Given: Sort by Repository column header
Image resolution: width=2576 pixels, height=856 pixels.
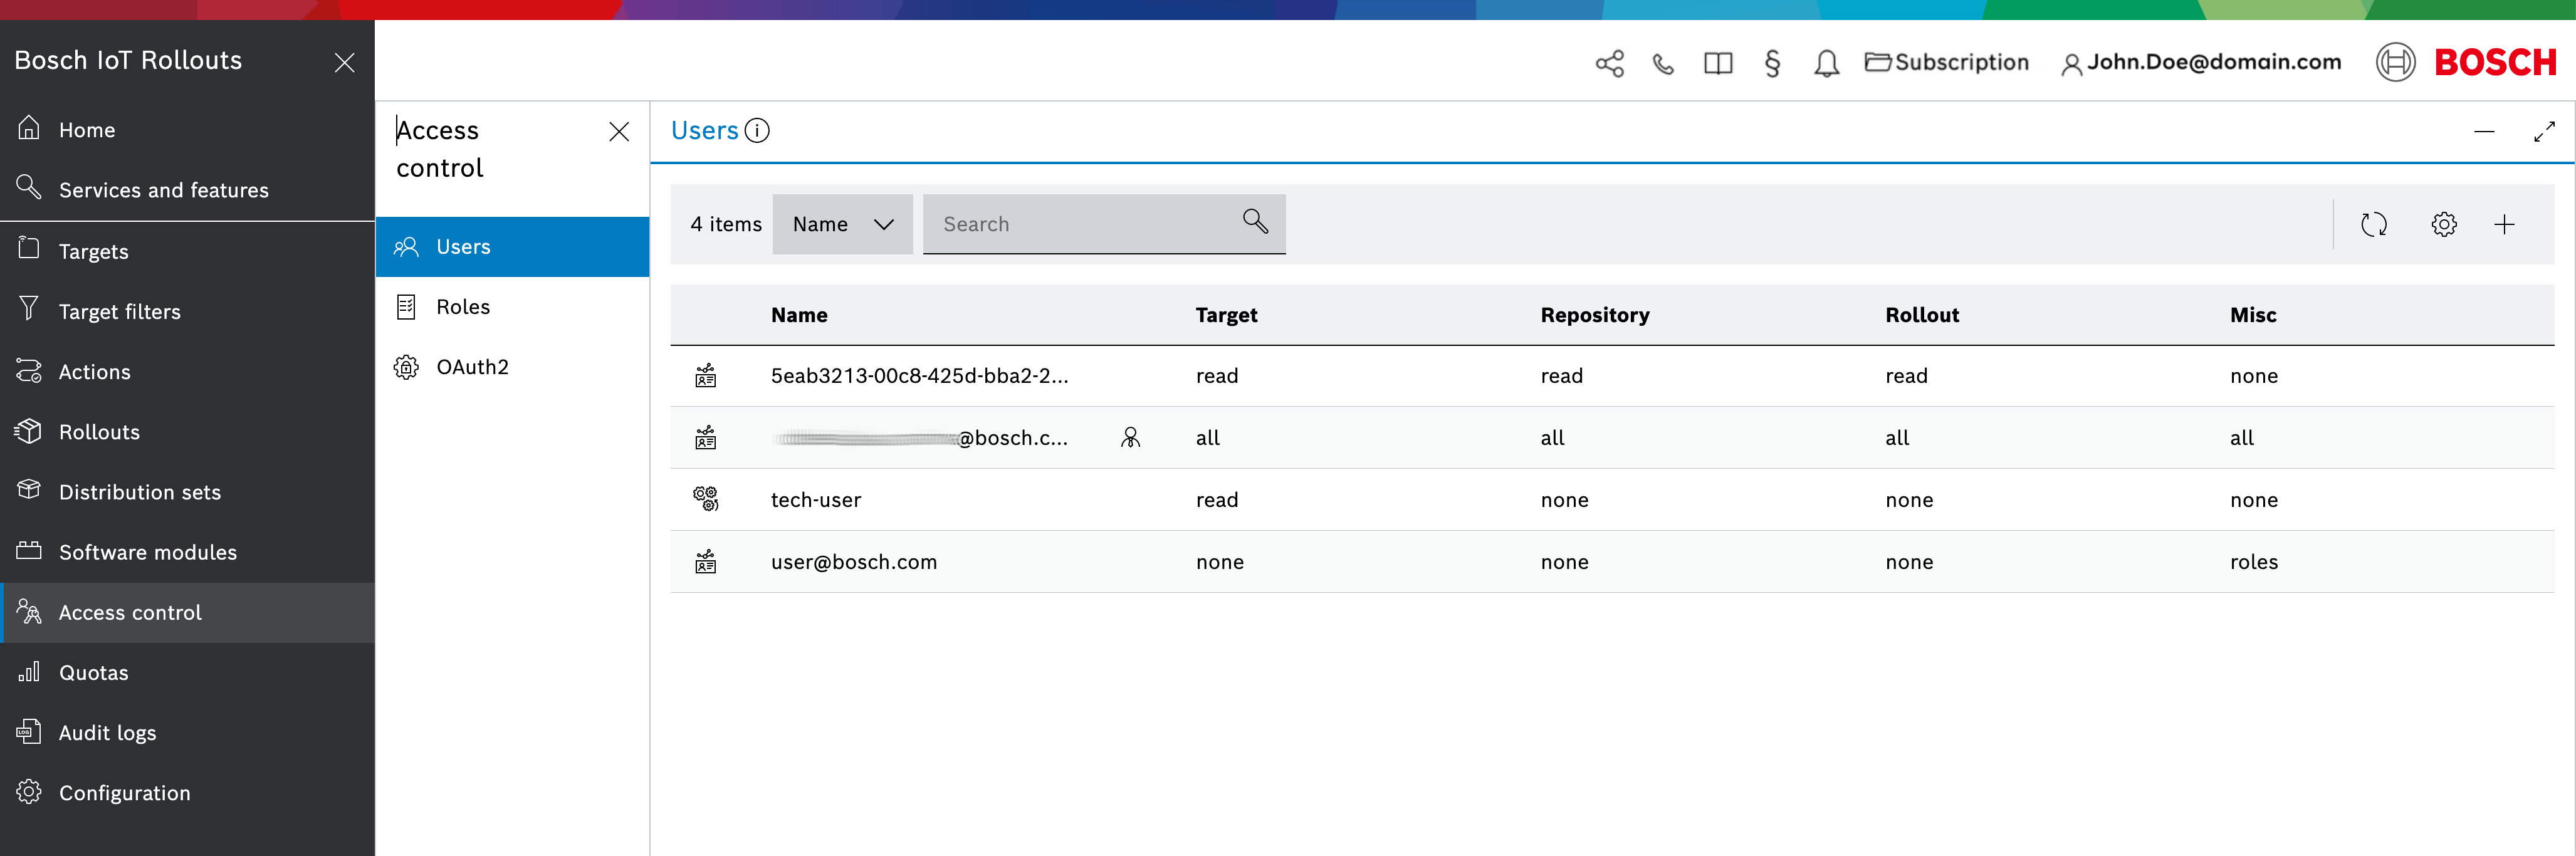Looking at the screenshot, I should pyautogui.click(x=1595, y=315).
